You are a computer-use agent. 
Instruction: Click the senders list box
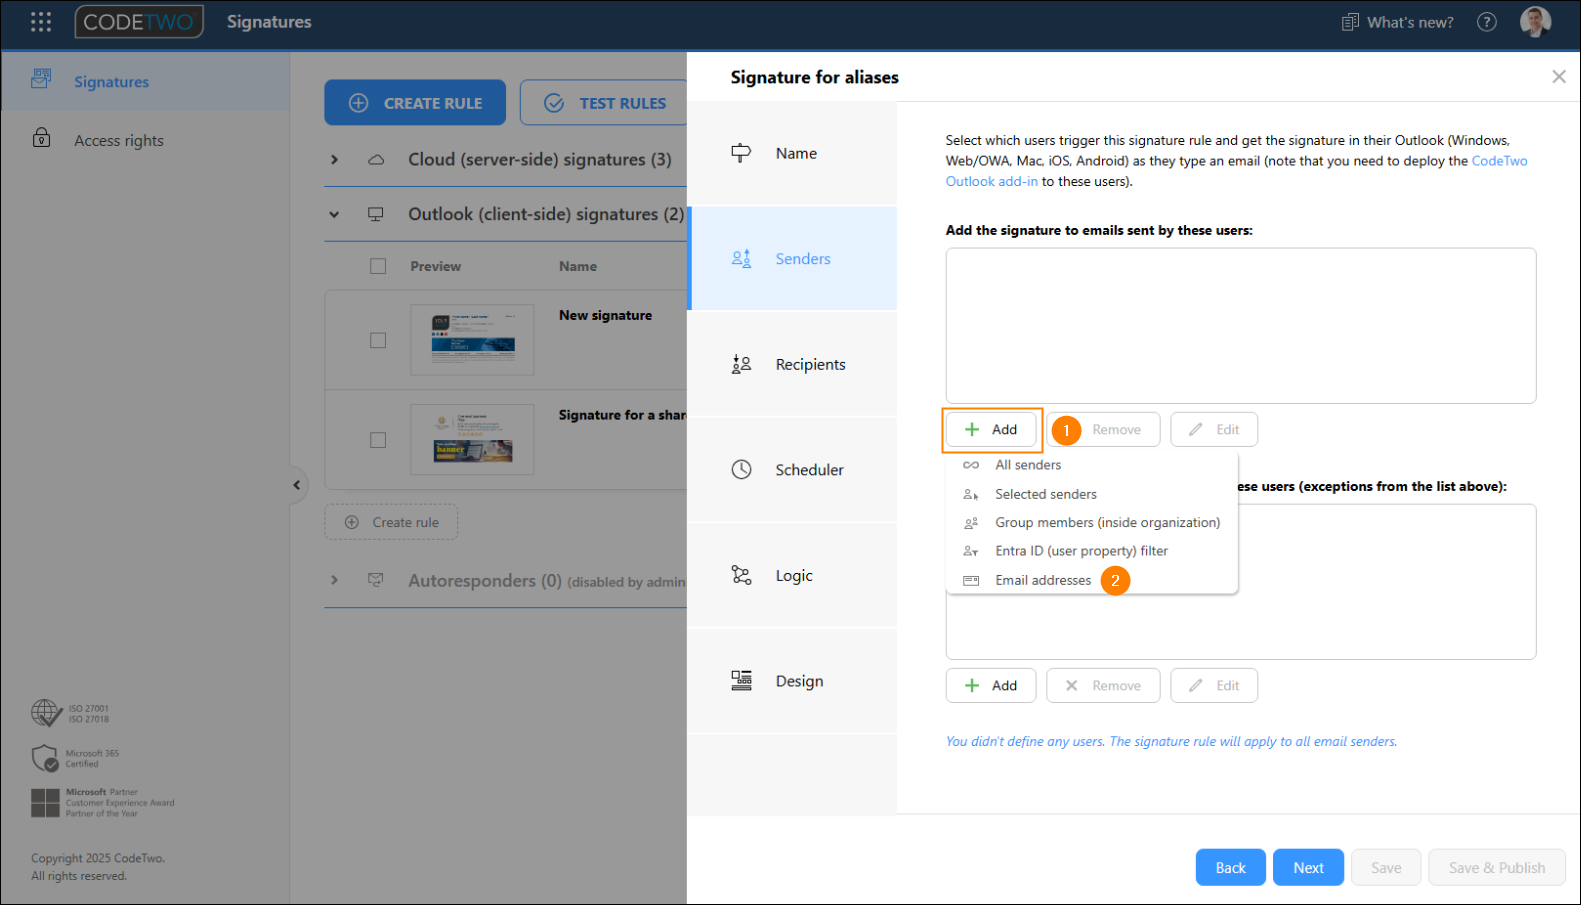pos(1241,326)
